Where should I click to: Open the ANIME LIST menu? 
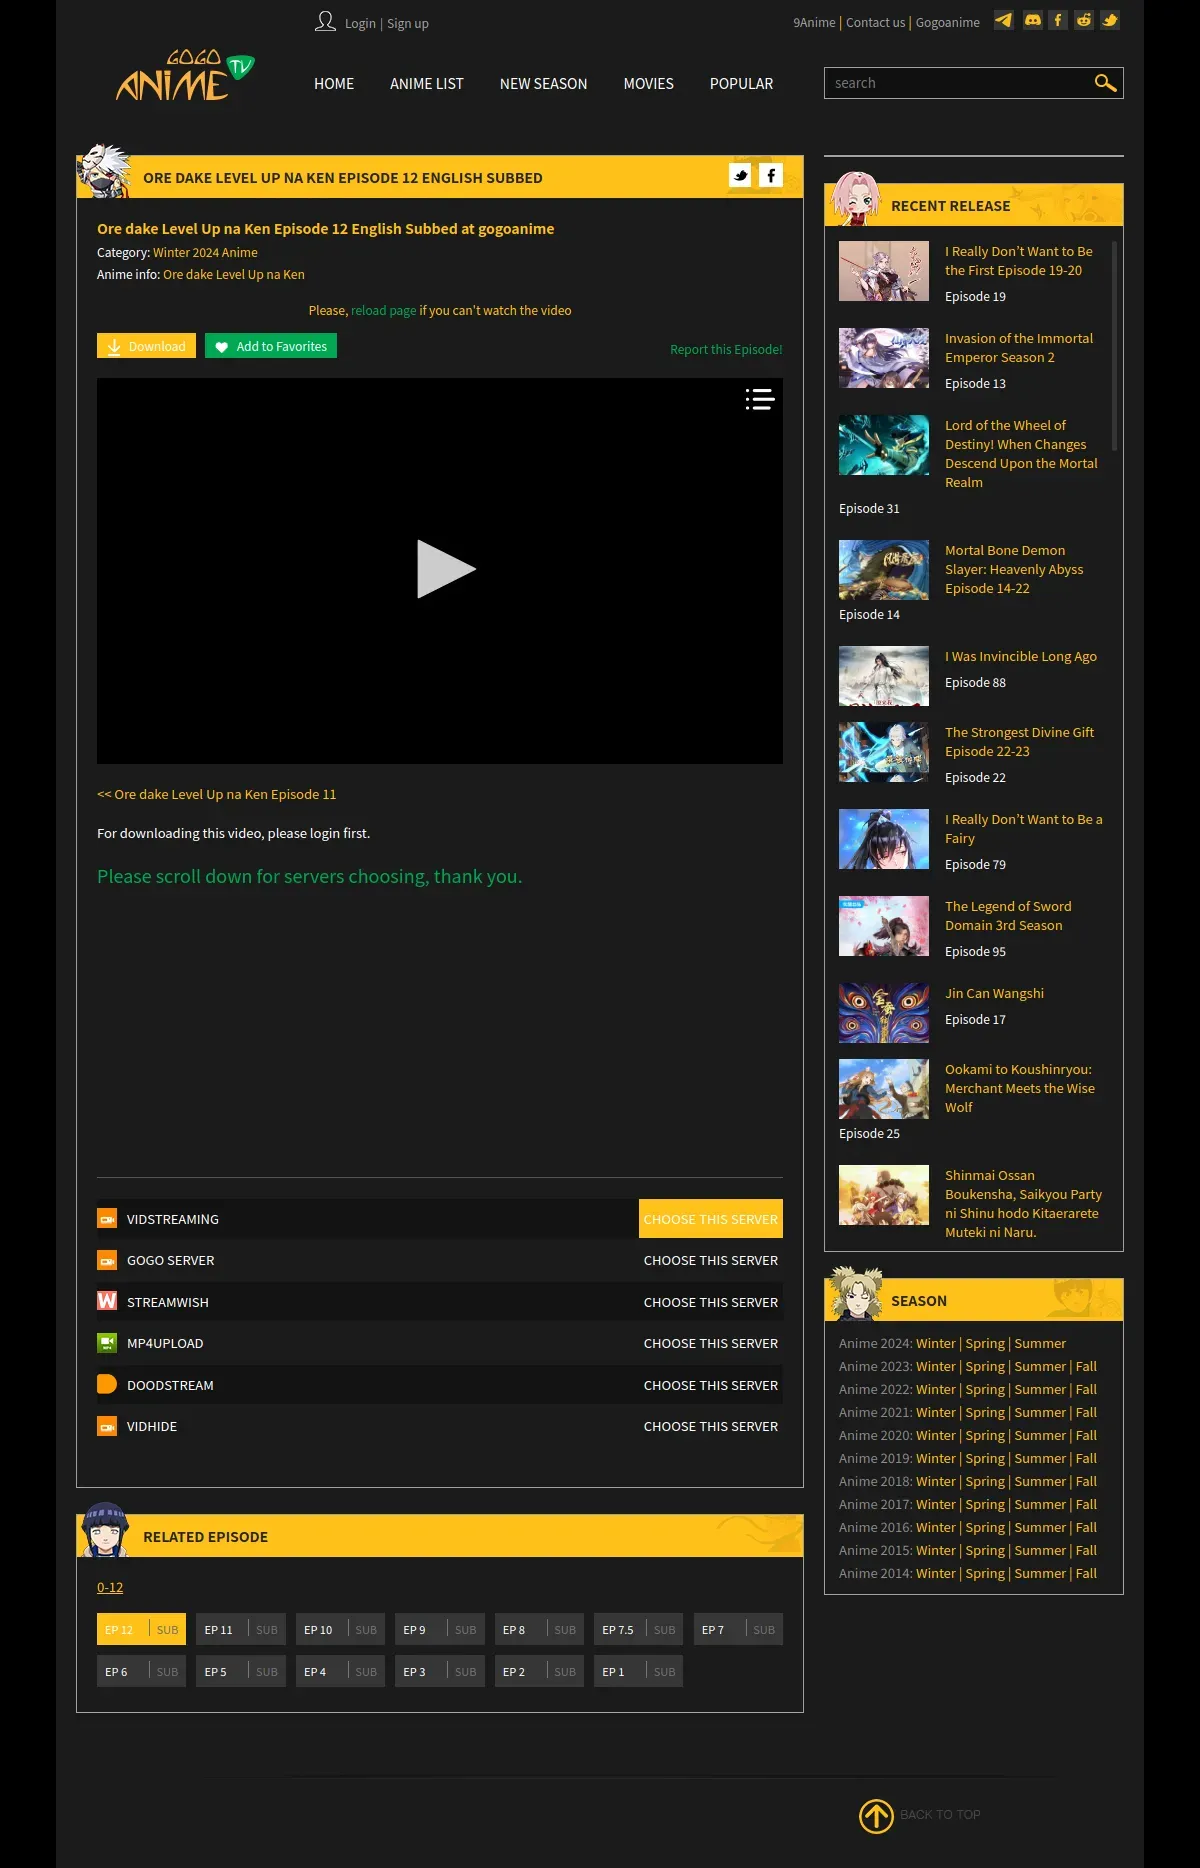click(x=427, y=84)
